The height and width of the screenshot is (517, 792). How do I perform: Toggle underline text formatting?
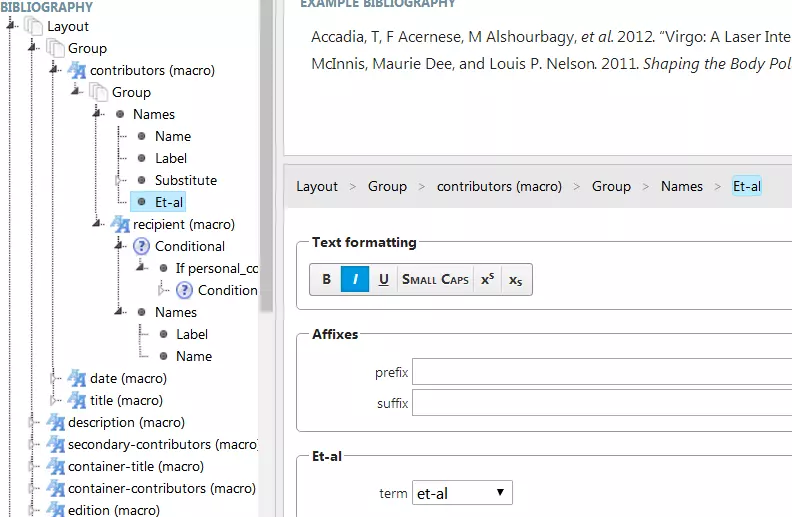(x=383, y=280)
